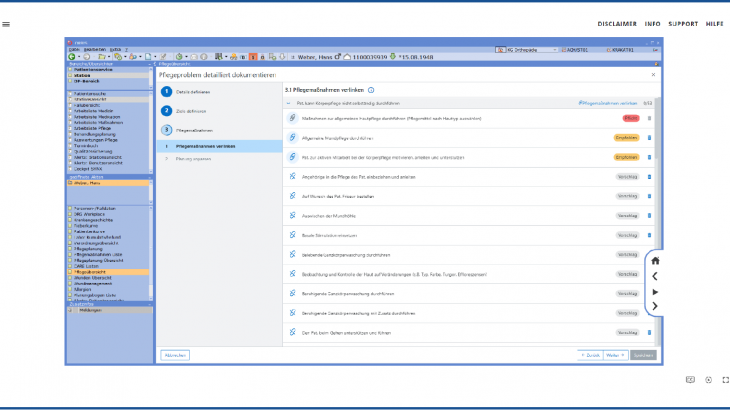Image resolution: width=730 pixels, height=410 pixels.
Task: Collapse the 'Pat. kann Körperpflege nicht selbständig' group
Action: (x=289, y=102)
